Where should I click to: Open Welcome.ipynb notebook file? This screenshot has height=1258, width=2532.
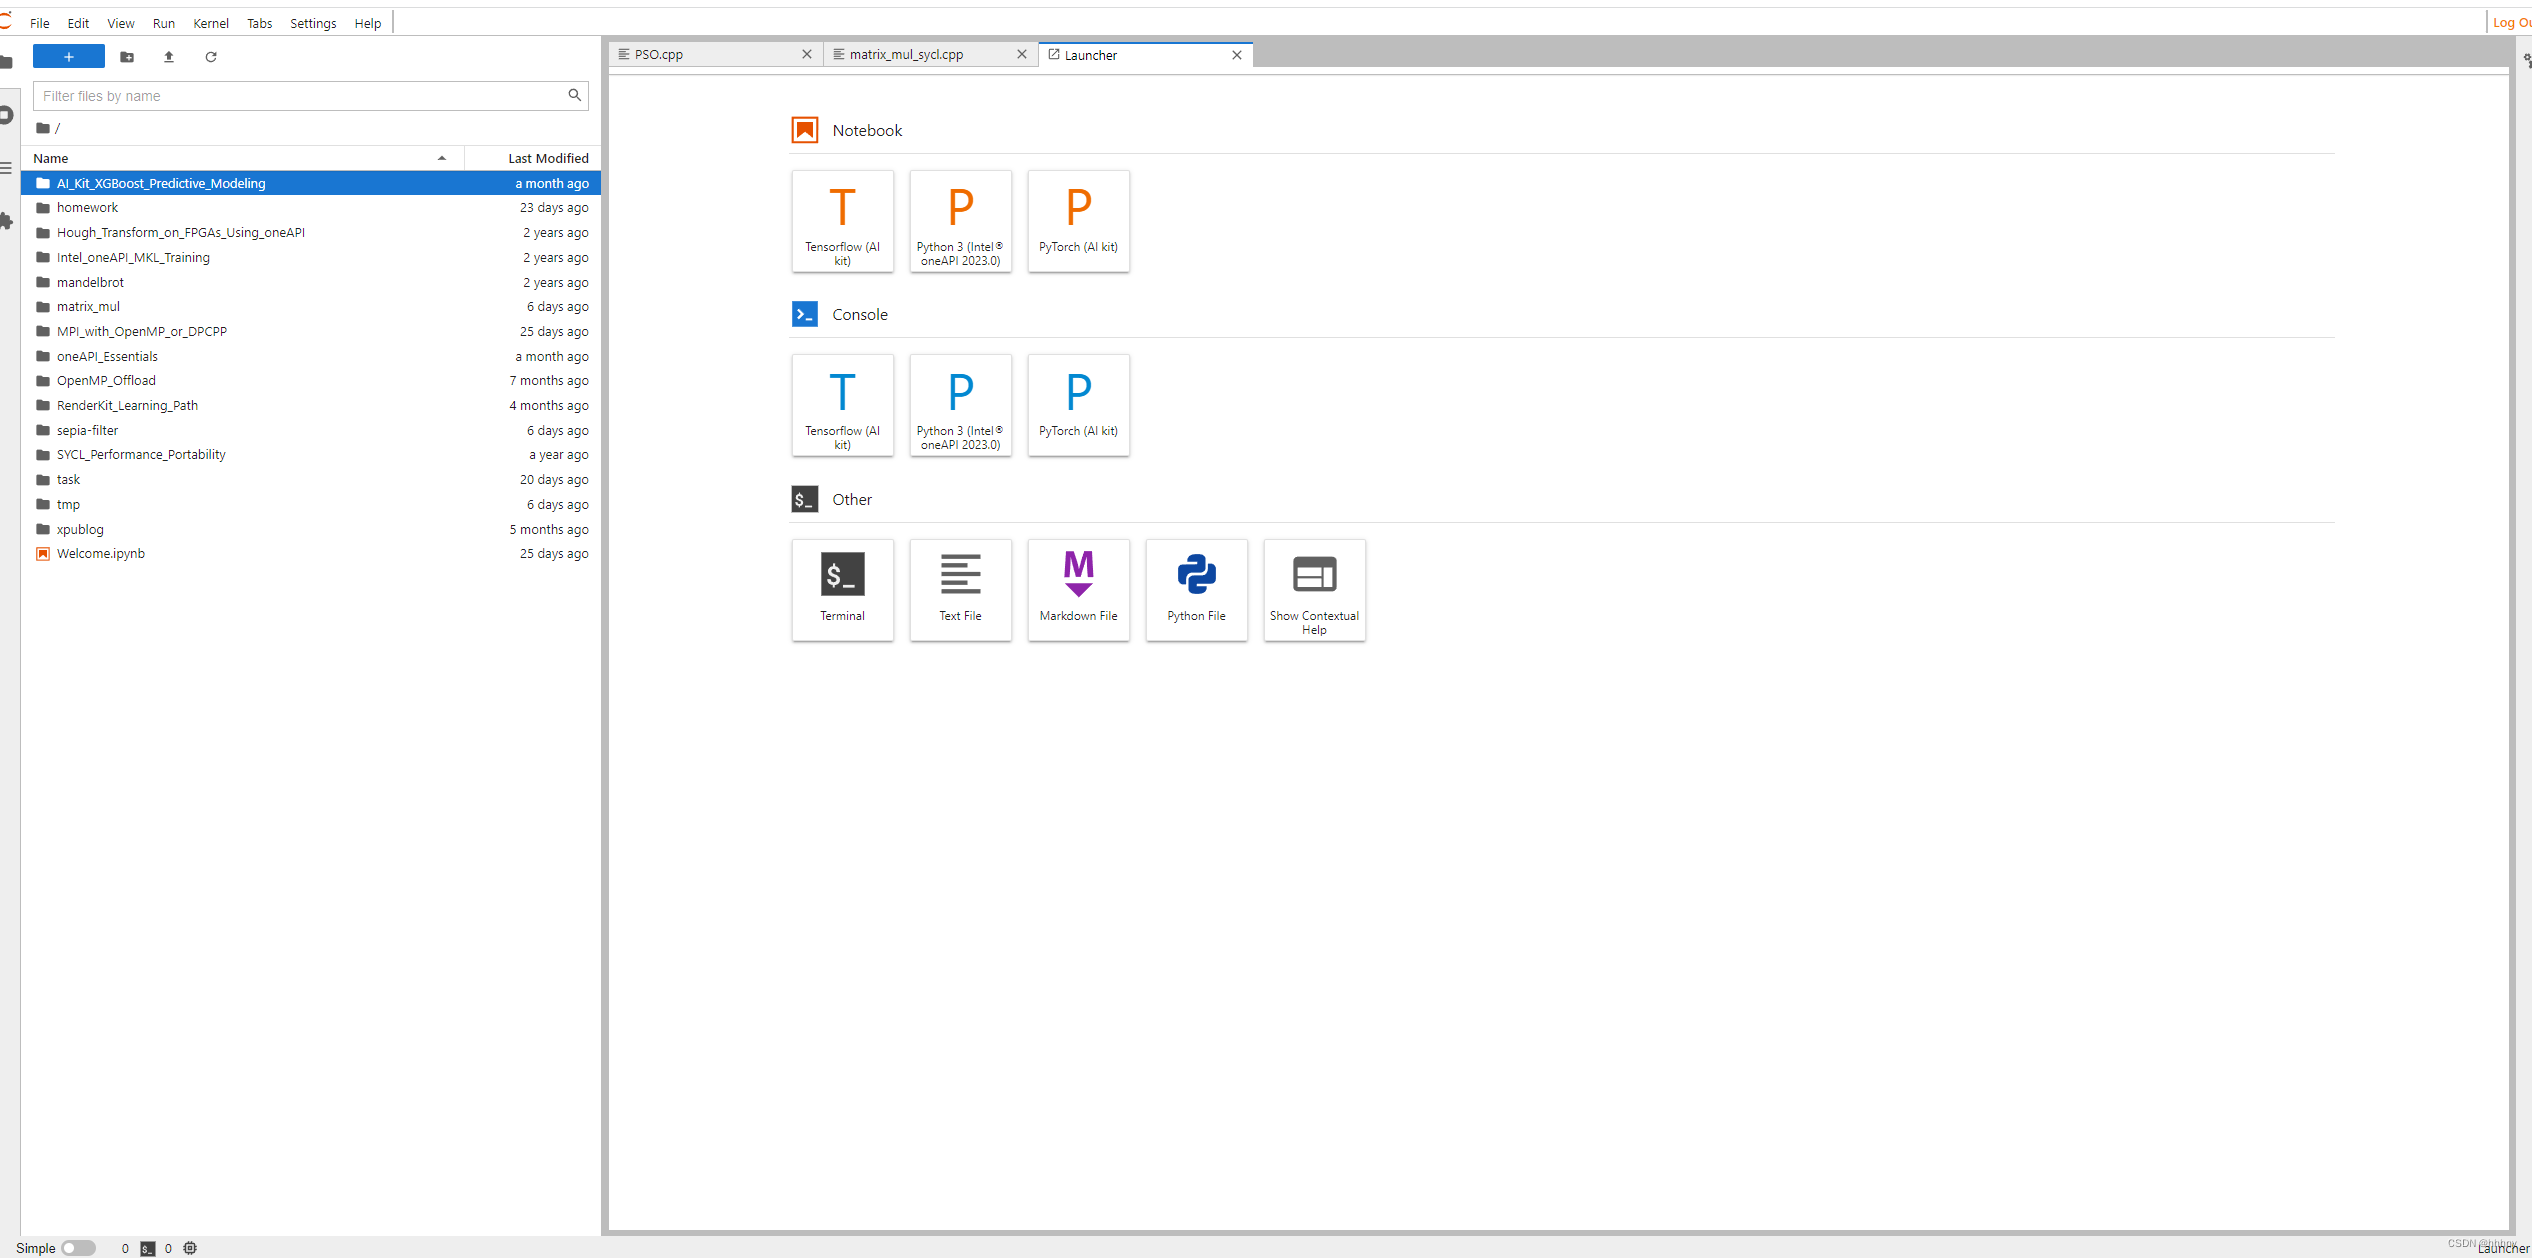tap(100, 554)
